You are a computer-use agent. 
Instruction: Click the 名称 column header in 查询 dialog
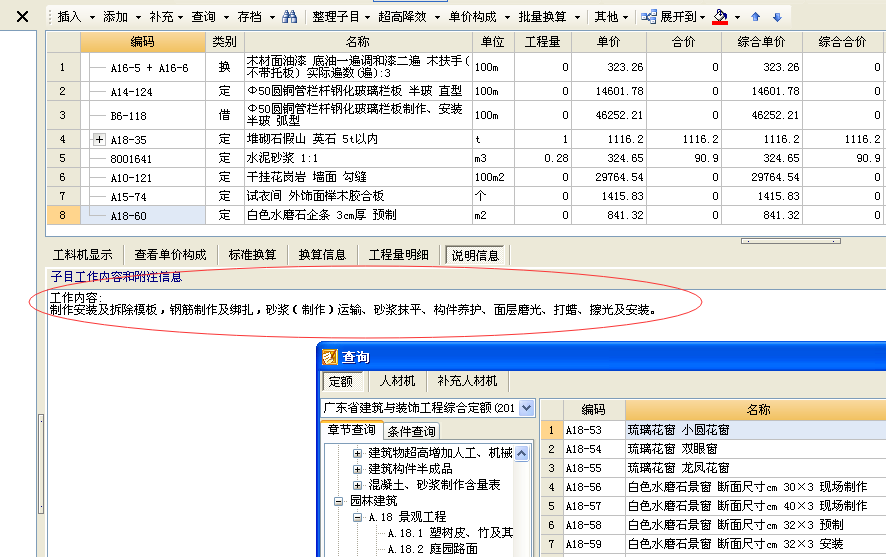pyautogui.click(x=757, y=410)
